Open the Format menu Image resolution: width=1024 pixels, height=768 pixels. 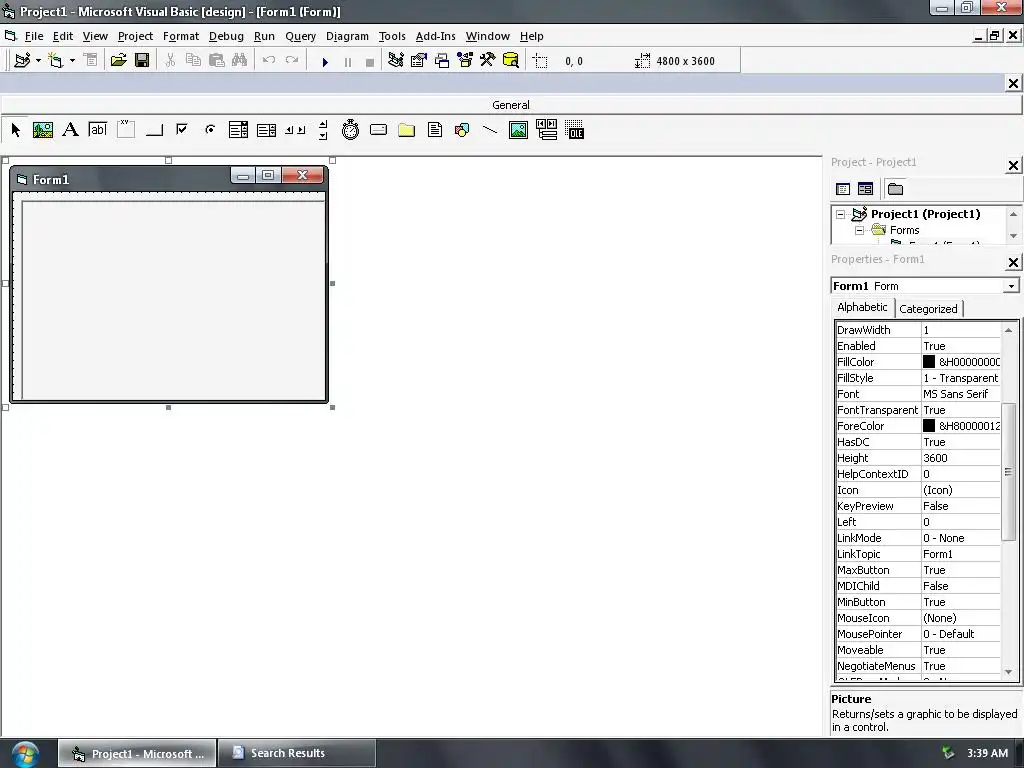click(x=181, y=37)
